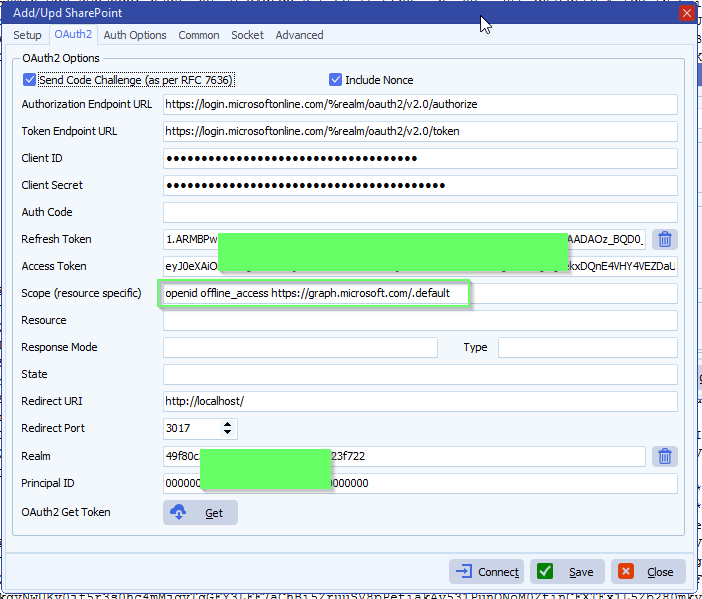Focus the Authorization Endpoint URL field

pyautogui.click(x=420, y=104)
